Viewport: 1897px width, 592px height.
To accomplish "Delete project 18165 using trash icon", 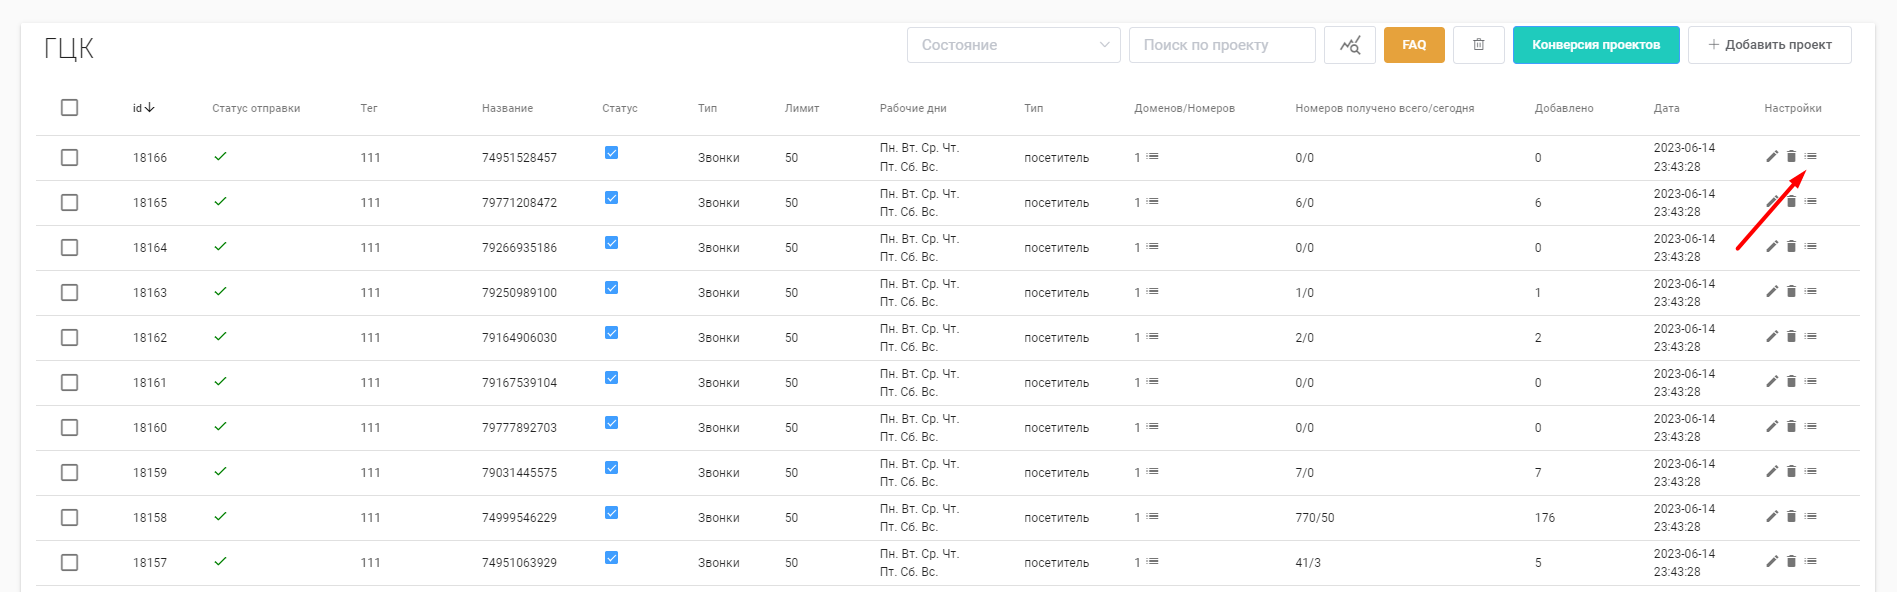I will pyautogui.click(x=1791, y=201).
